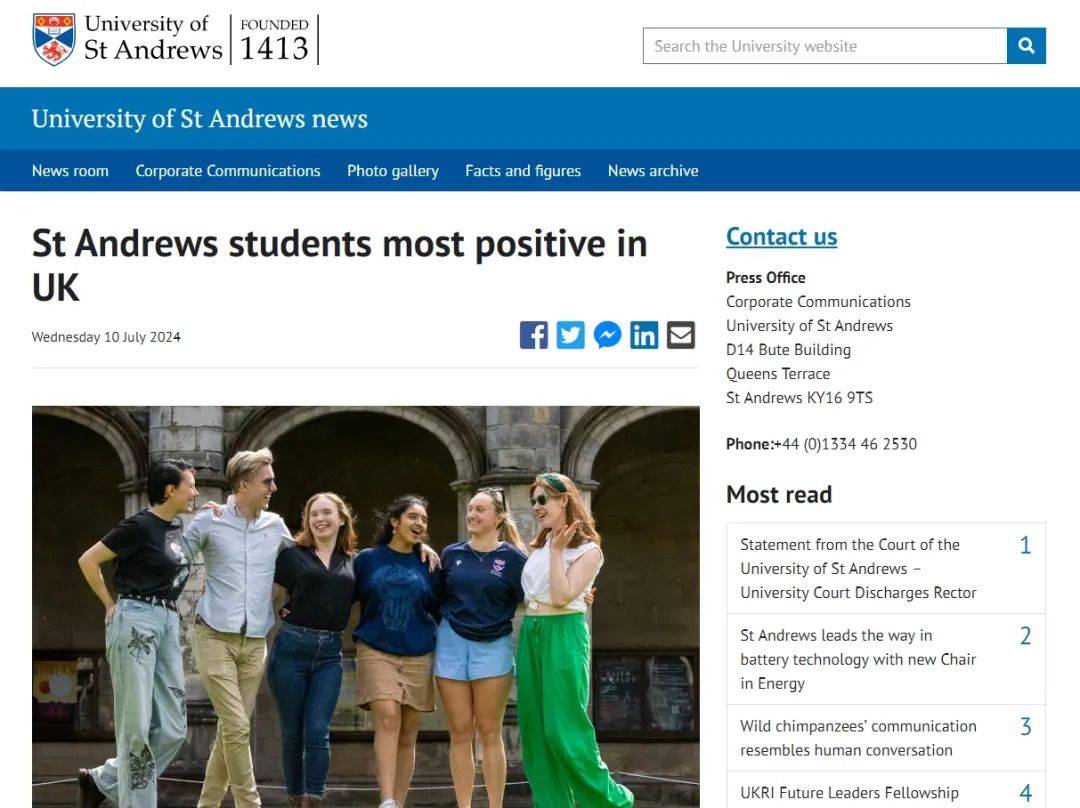Image resolution: width=1080 pixels, height=808 pixels.
Task: Share the article by email envelope icon
Action: click(x=681, y=335)
